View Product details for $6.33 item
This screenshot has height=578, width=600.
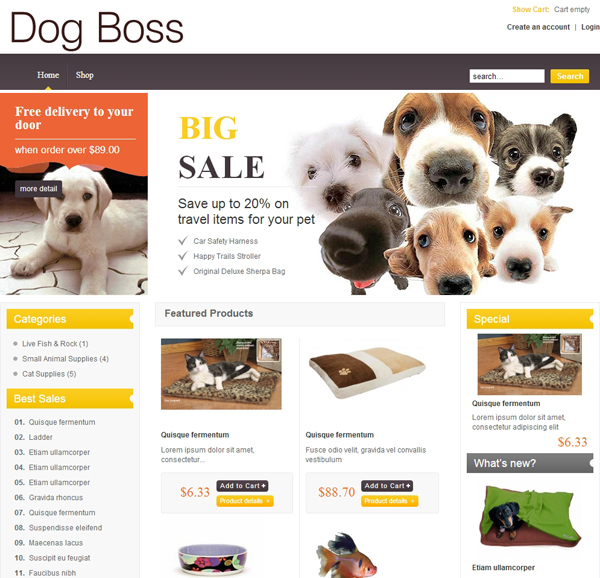[245, 501]
